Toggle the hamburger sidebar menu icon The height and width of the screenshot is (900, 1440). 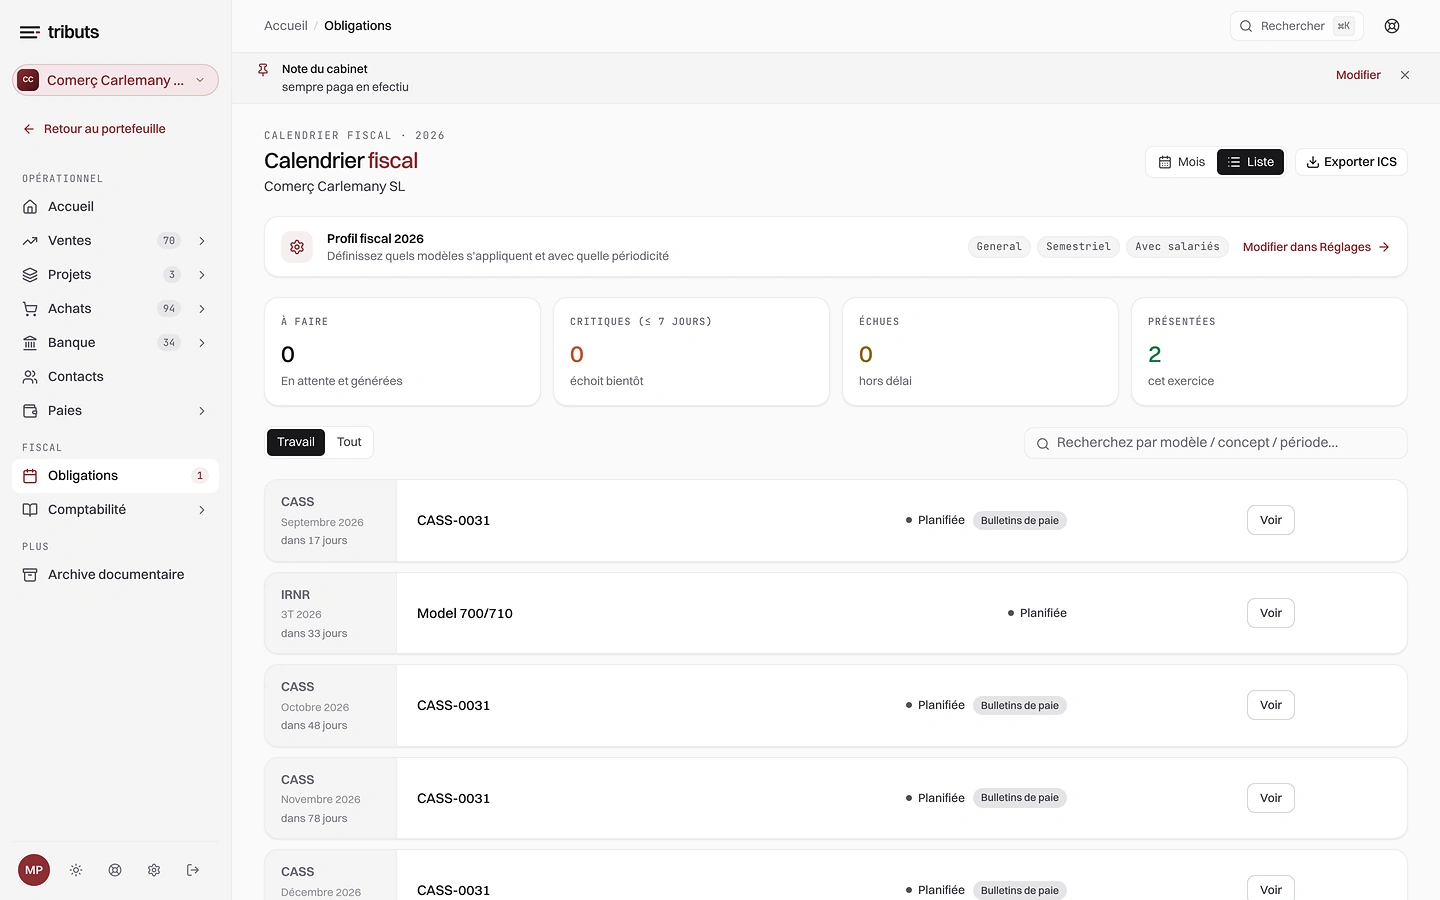[x=30, y=32]
